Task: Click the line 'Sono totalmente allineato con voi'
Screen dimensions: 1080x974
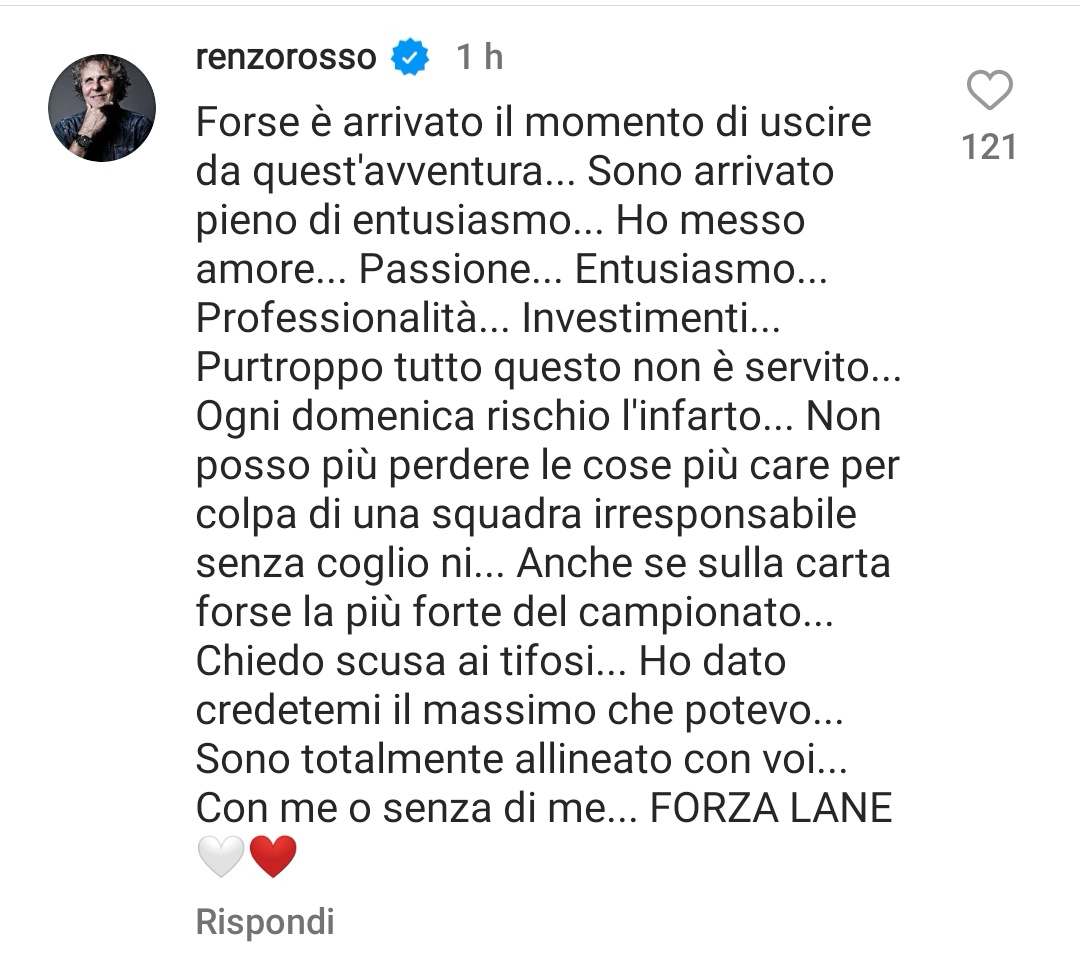Action: tap(521, 759)
